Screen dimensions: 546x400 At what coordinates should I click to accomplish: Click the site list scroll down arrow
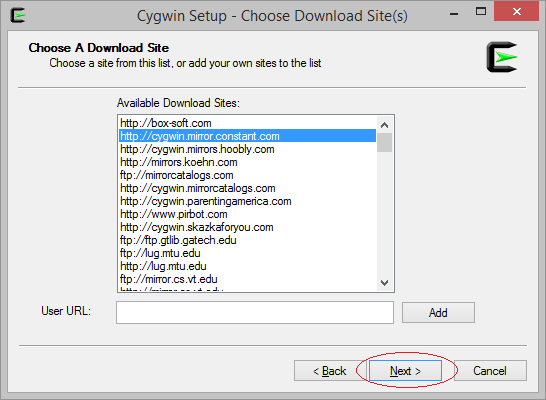point(384,282)
